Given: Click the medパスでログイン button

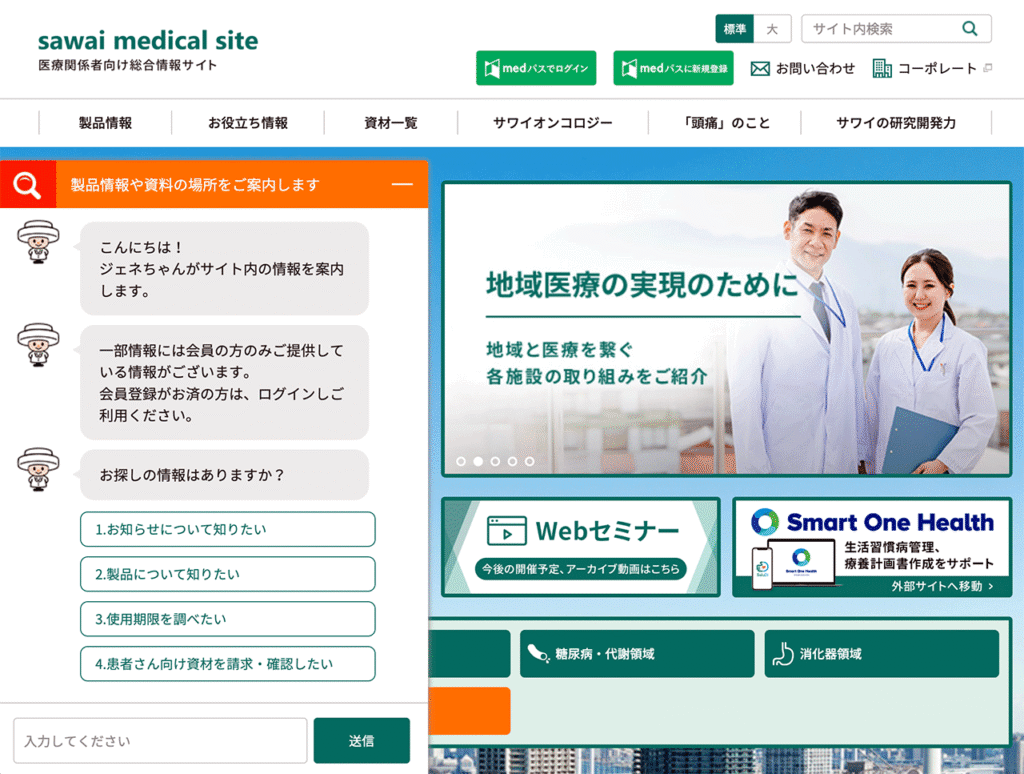Looking at the screenshot, I should 536,69.
